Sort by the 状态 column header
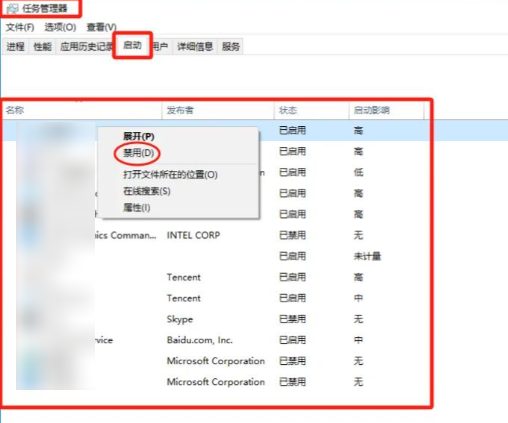The image size is (508, 423). 312,110
